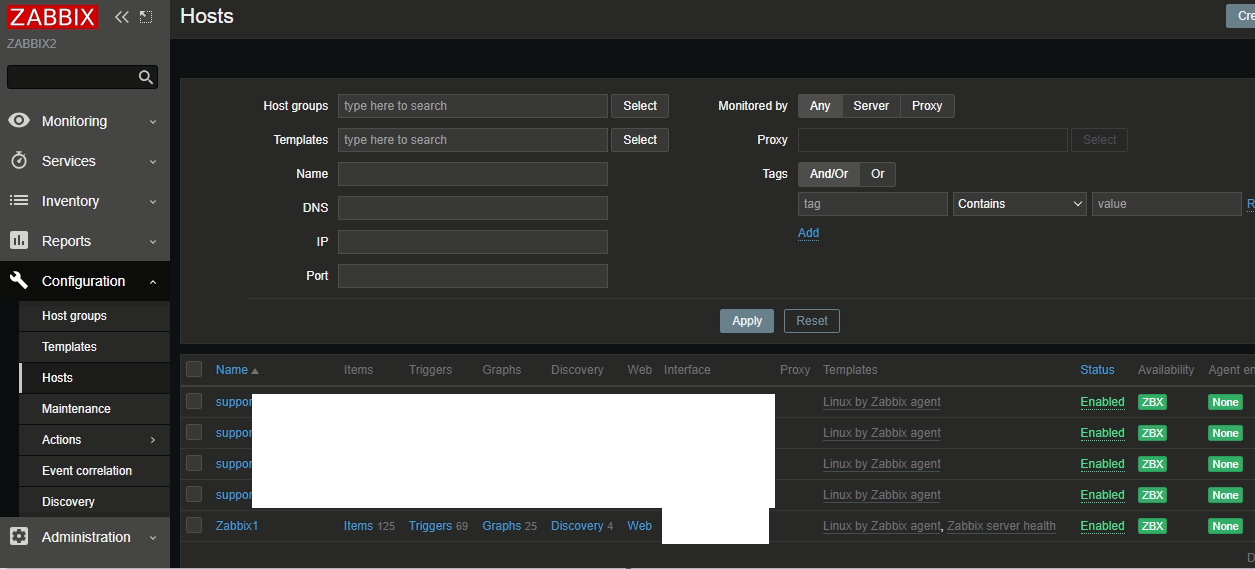Click the tag name field

(873, 204)
